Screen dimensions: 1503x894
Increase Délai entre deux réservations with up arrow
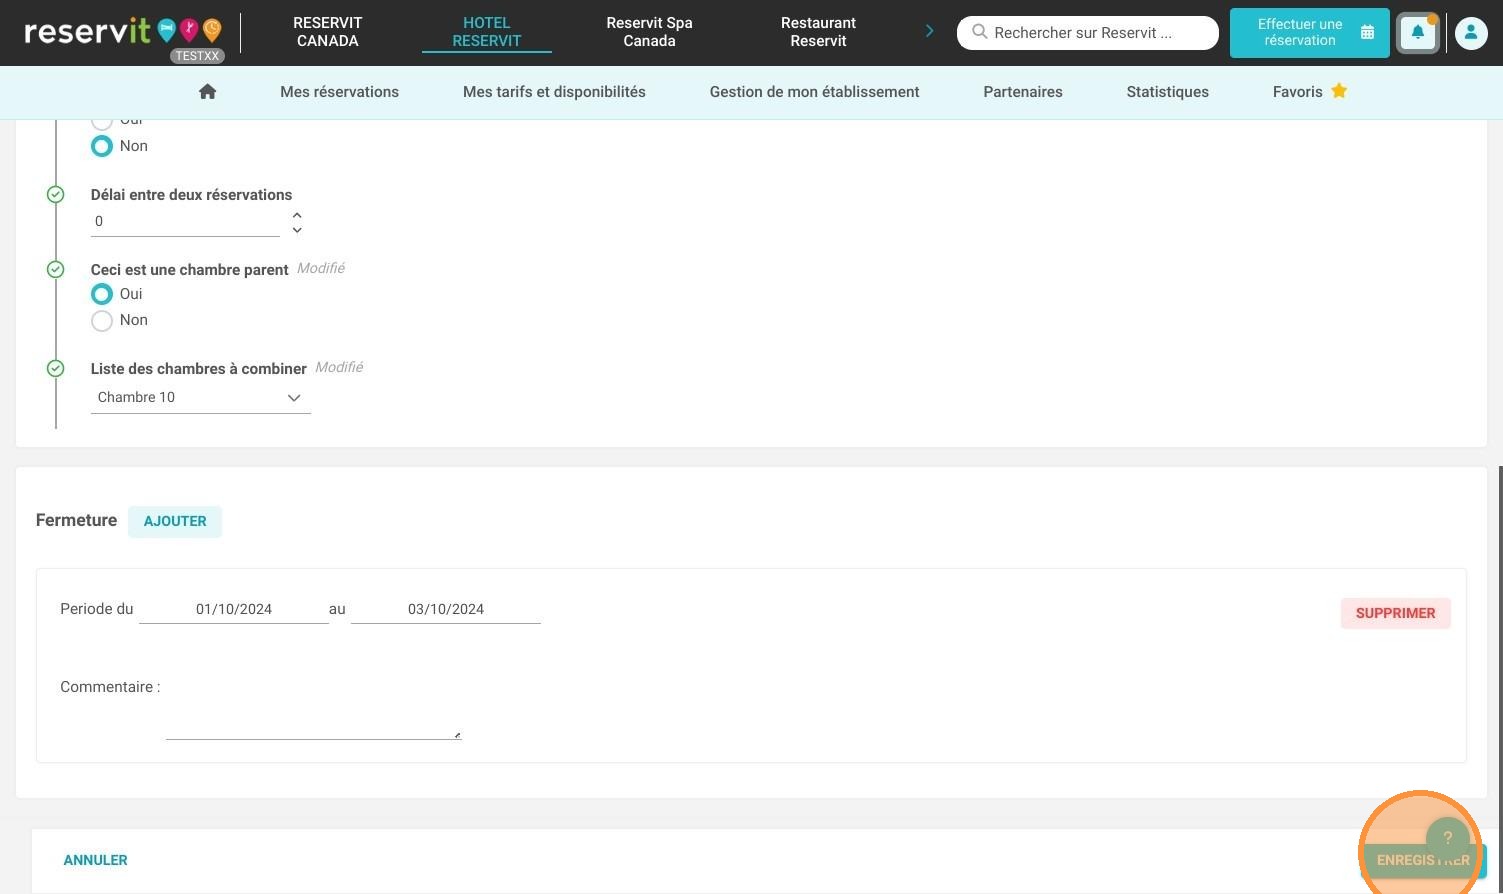click(x=297, y=215)
